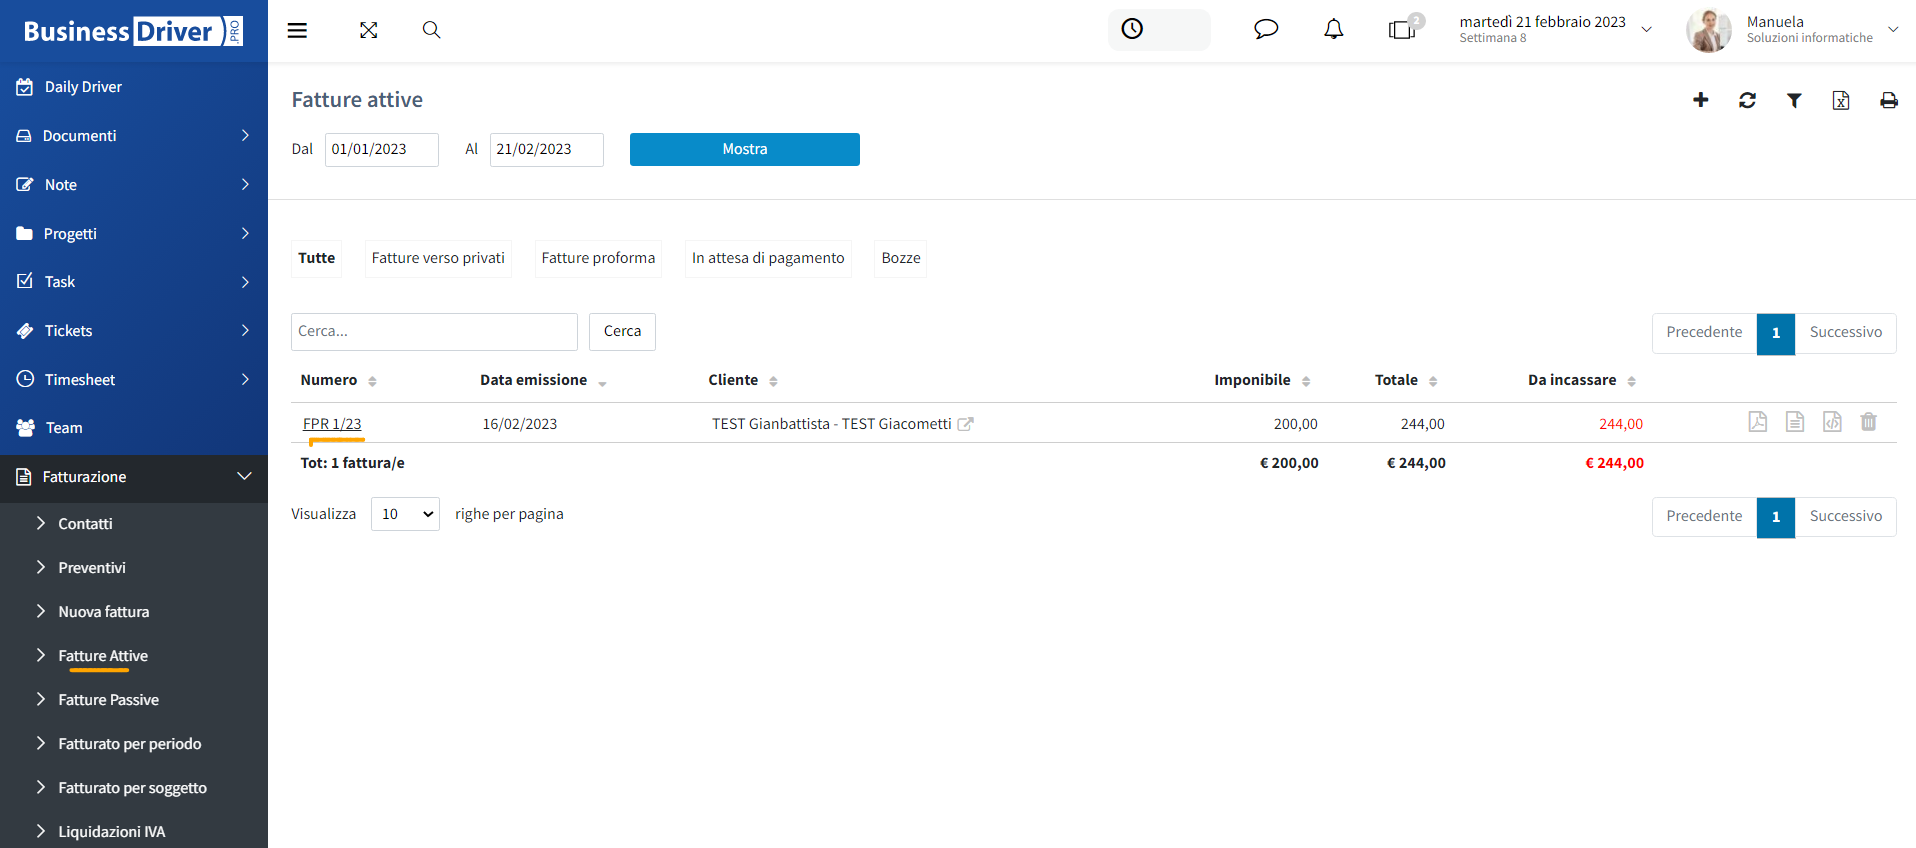Open invoice link FPR 1/23
1916x848 pixels.
(332, 424)
